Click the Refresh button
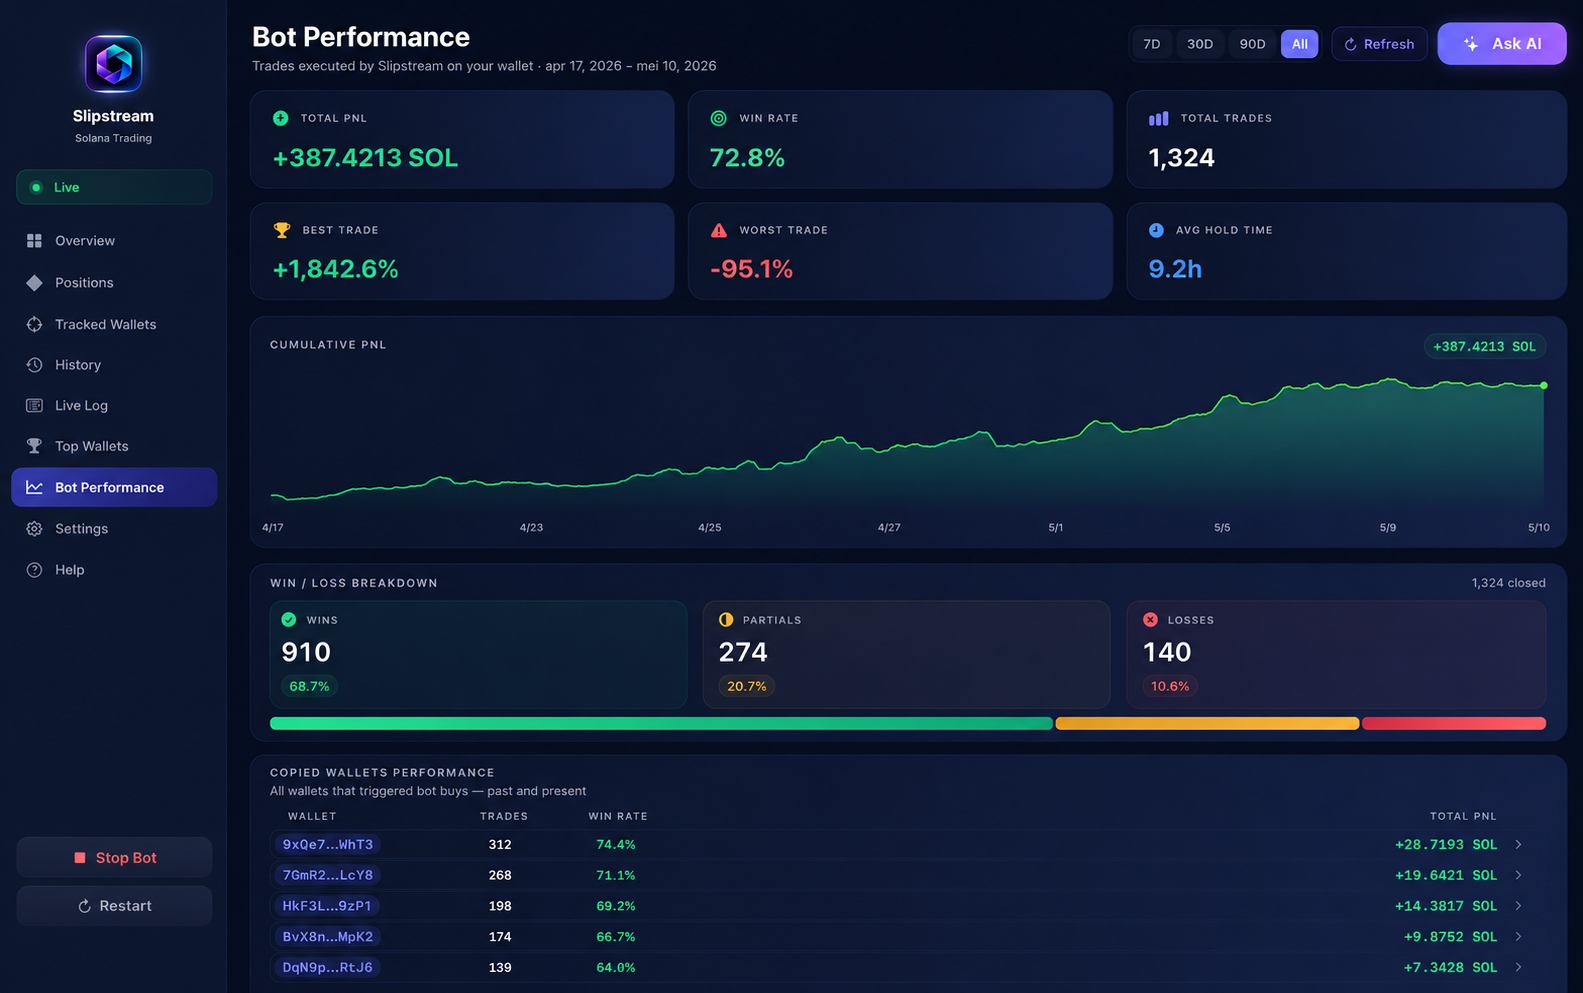Screen dimensions: 1583x993 click(x=1379, y=44)
